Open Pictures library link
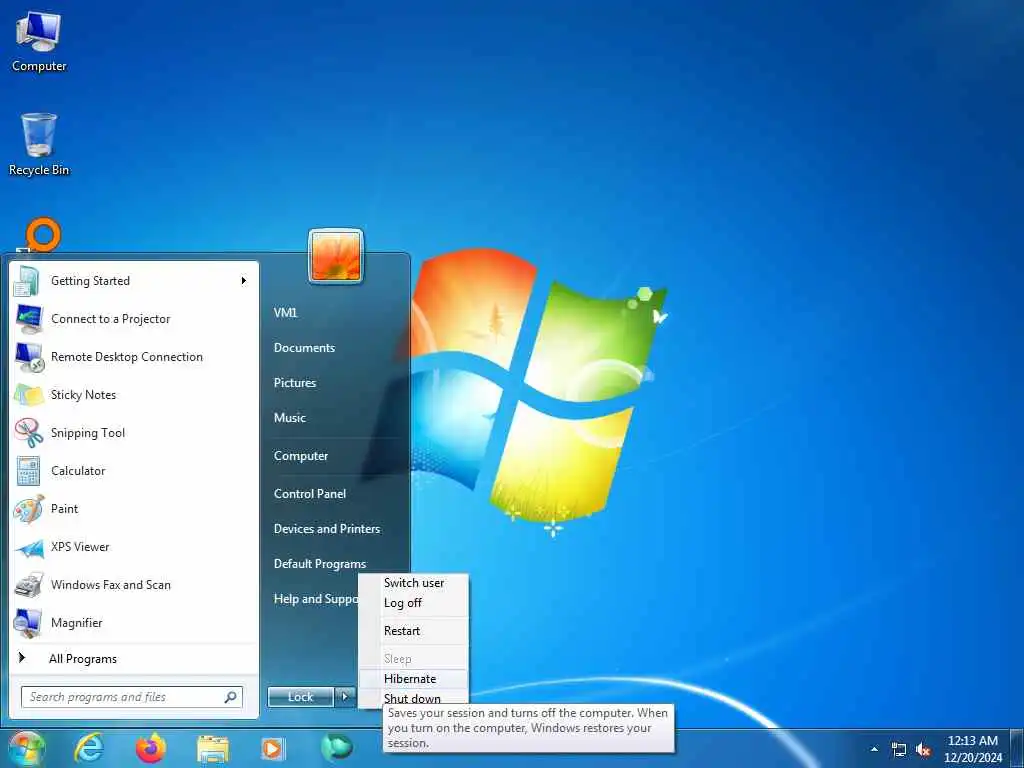 tap(295, 383)
